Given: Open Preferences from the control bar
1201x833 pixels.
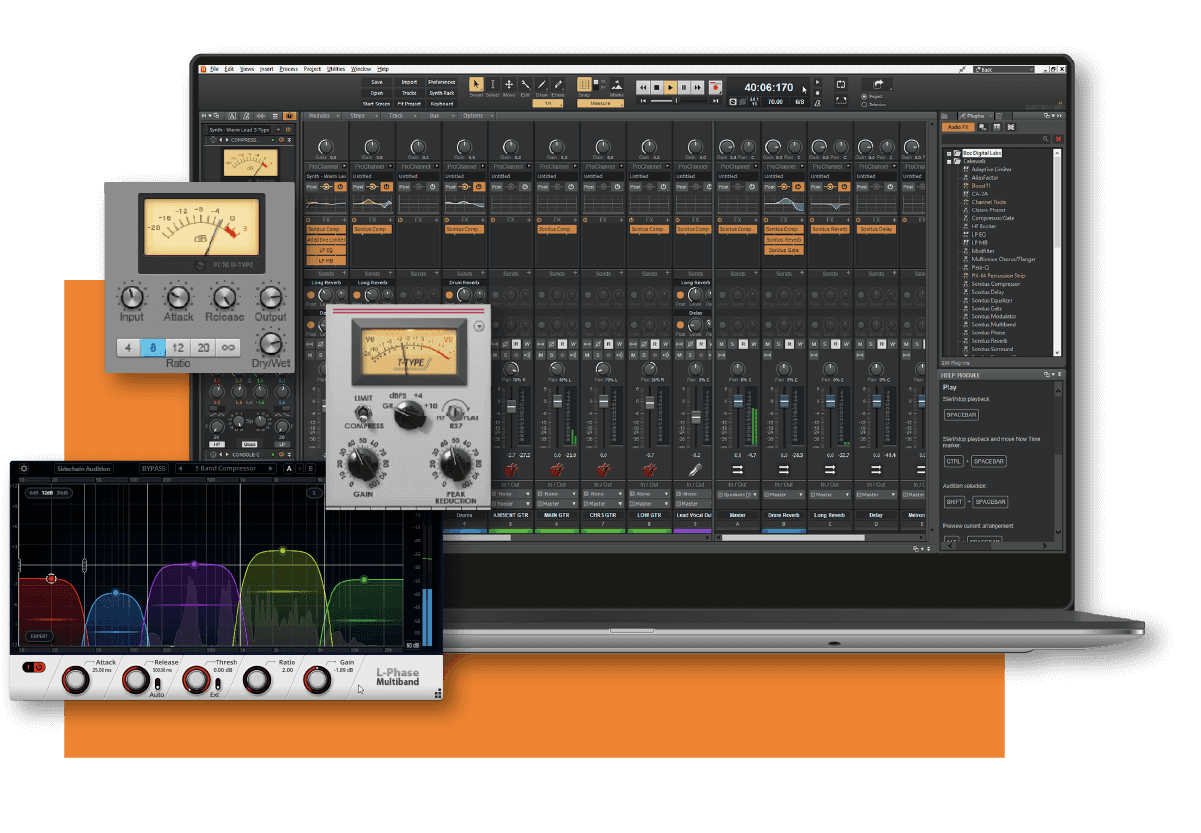Looking at the screenshot, I should pos(442,82).
